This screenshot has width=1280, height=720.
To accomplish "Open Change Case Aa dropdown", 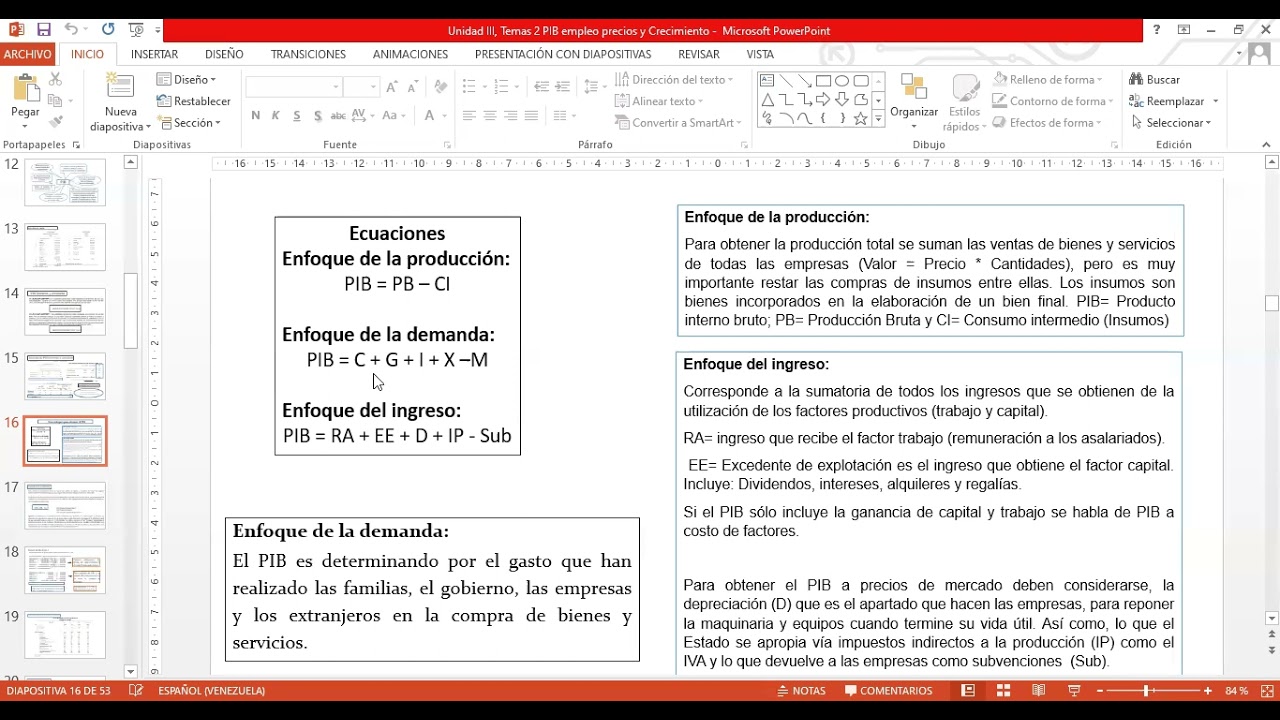I will [394, 116].
